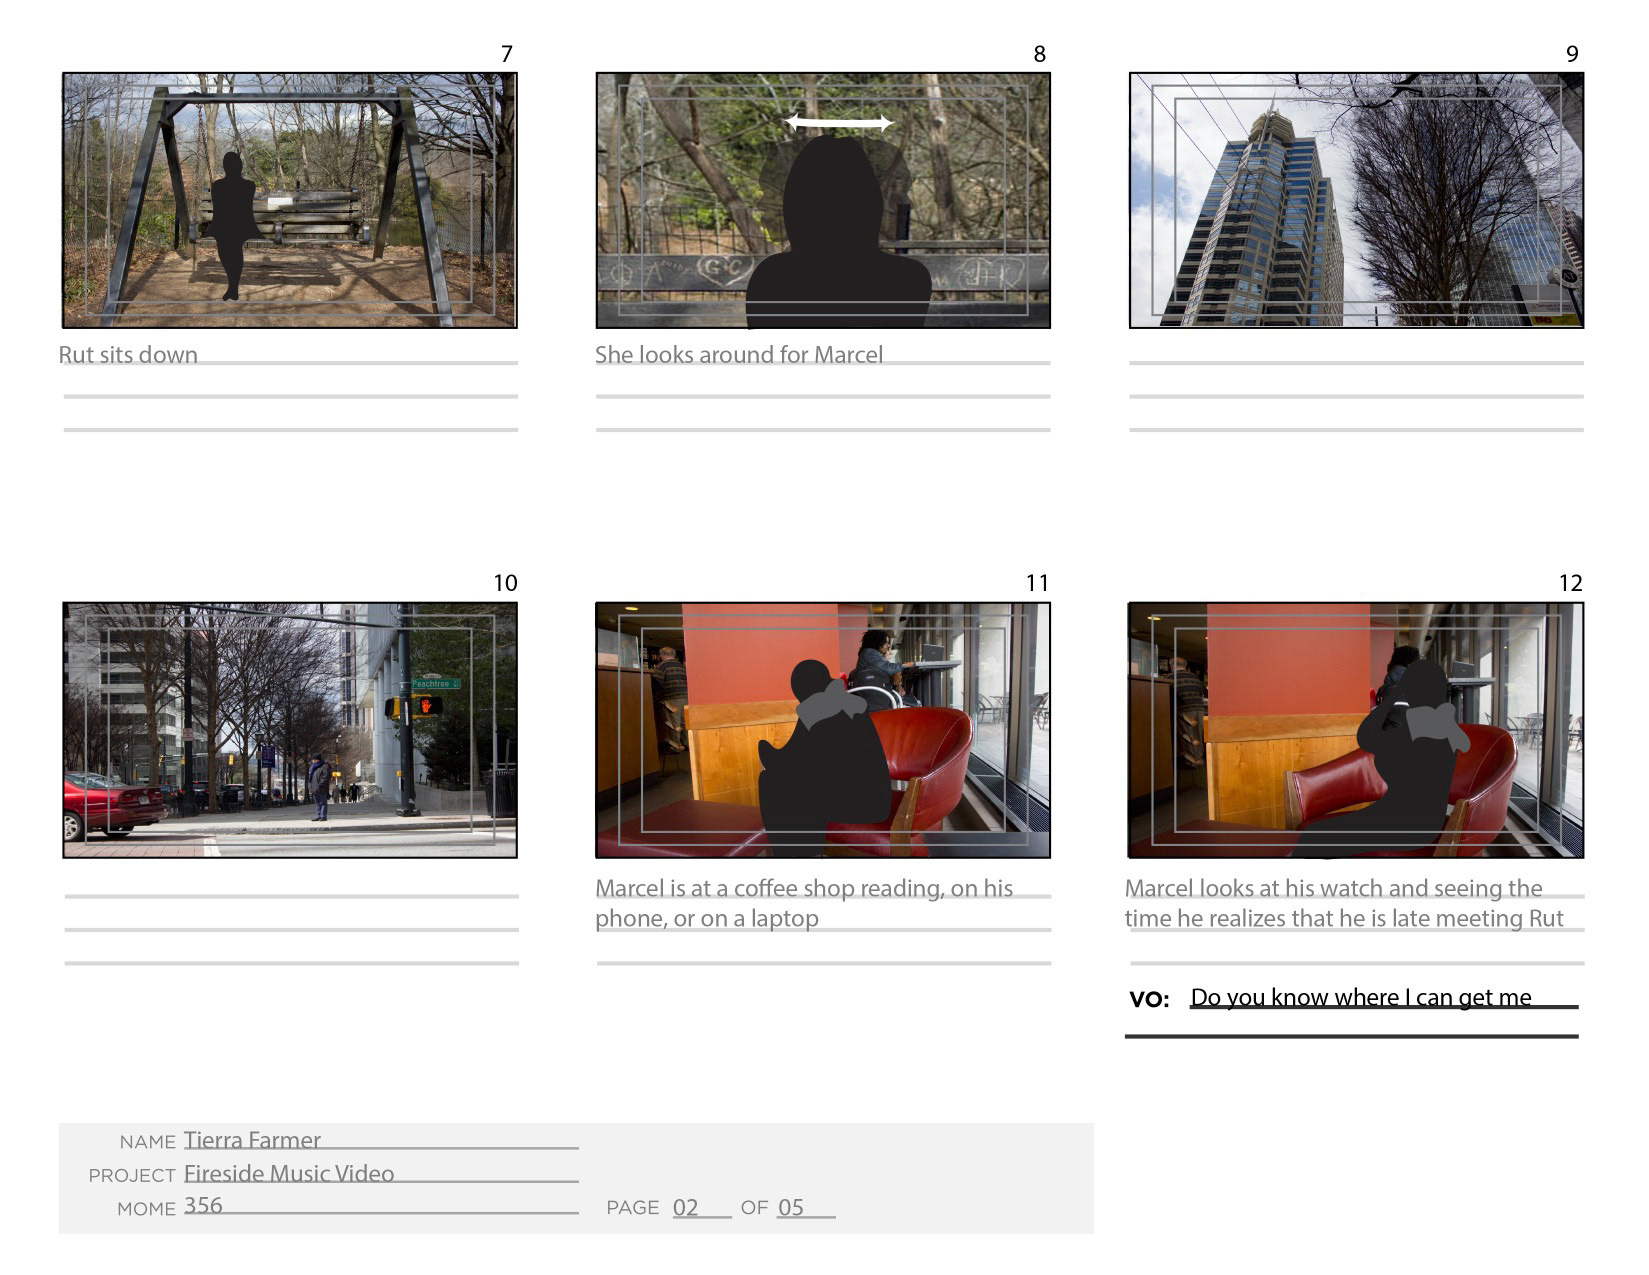Select frame 10 street corner image

pyautogui.click(x=290, y=730)
